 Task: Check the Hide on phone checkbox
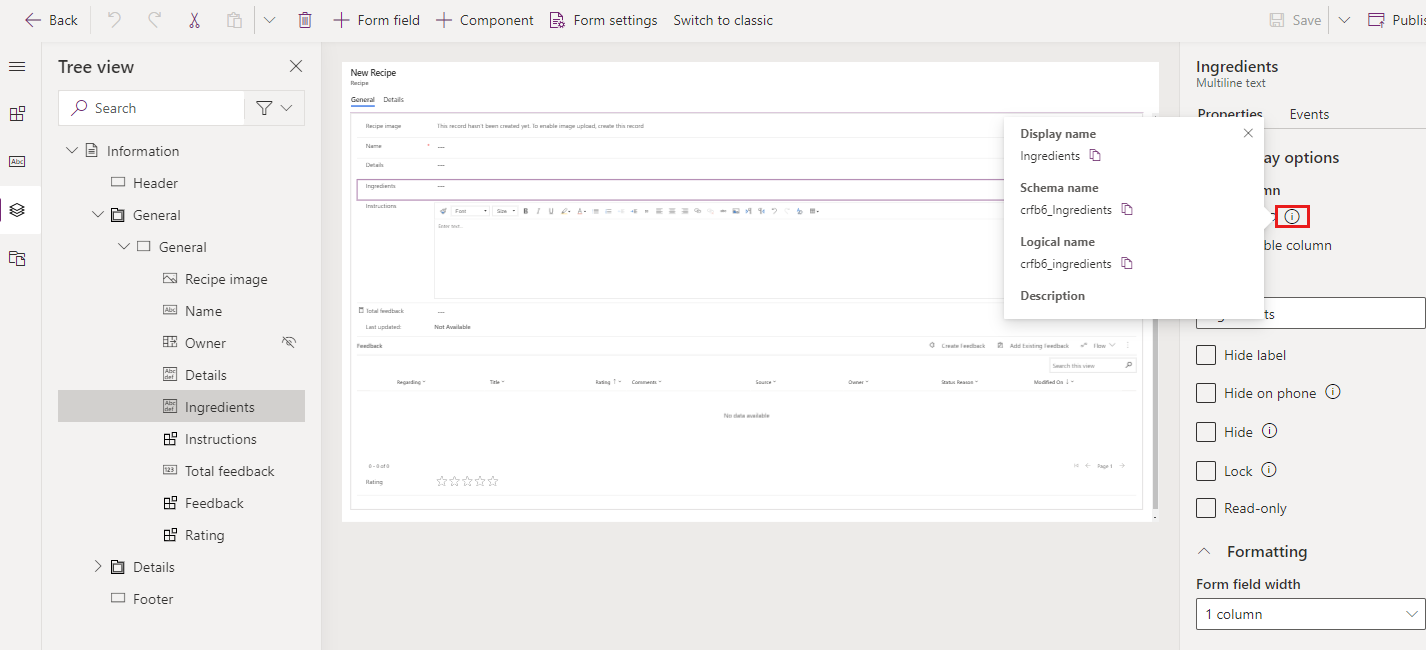pos(1206,393)
